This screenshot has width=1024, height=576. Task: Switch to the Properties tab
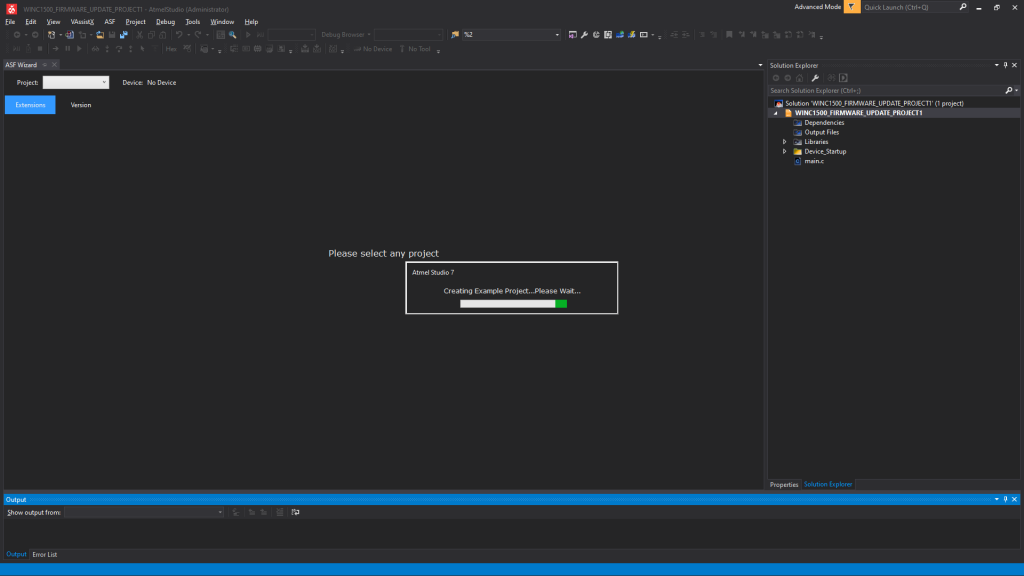point(784,485)
